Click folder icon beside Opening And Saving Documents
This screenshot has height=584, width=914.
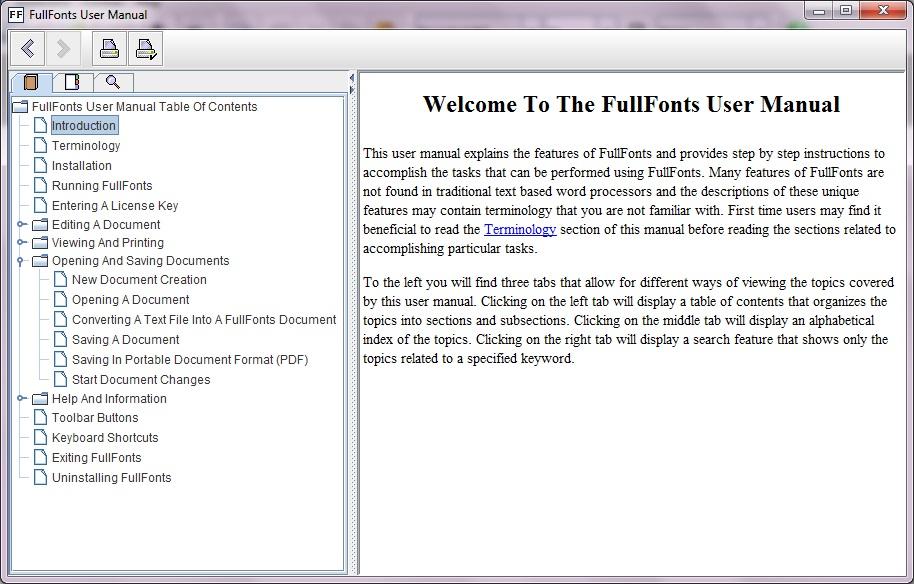click(40, 261)
